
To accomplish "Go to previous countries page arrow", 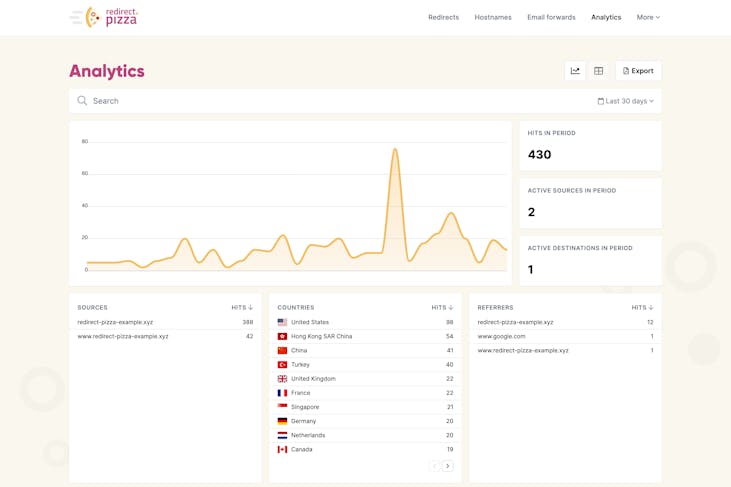I will [434, 466].
